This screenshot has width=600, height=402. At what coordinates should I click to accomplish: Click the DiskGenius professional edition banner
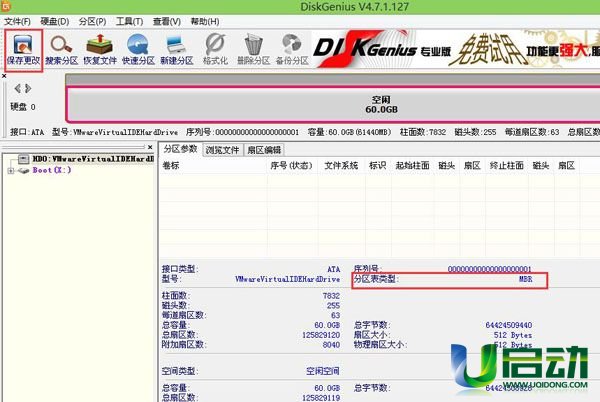455,50
